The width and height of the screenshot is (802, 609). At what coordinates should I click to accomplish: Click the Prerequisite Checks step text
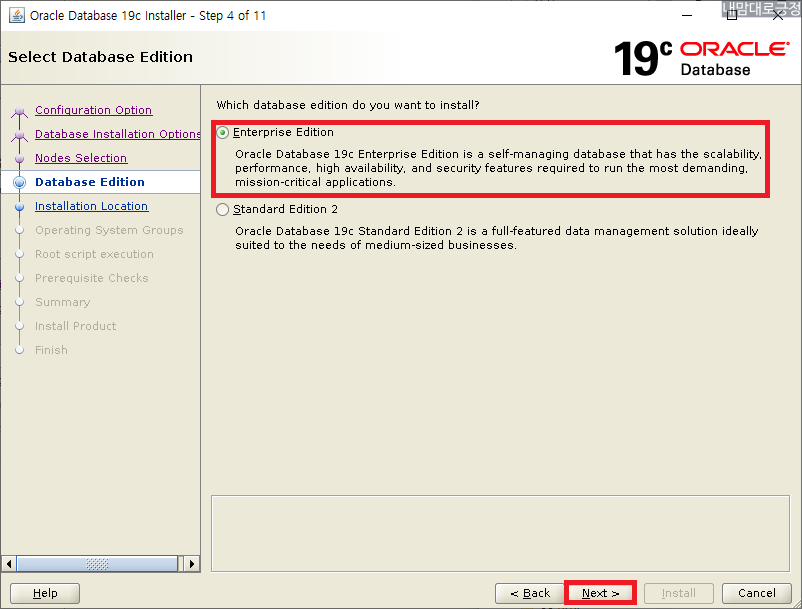92,278
